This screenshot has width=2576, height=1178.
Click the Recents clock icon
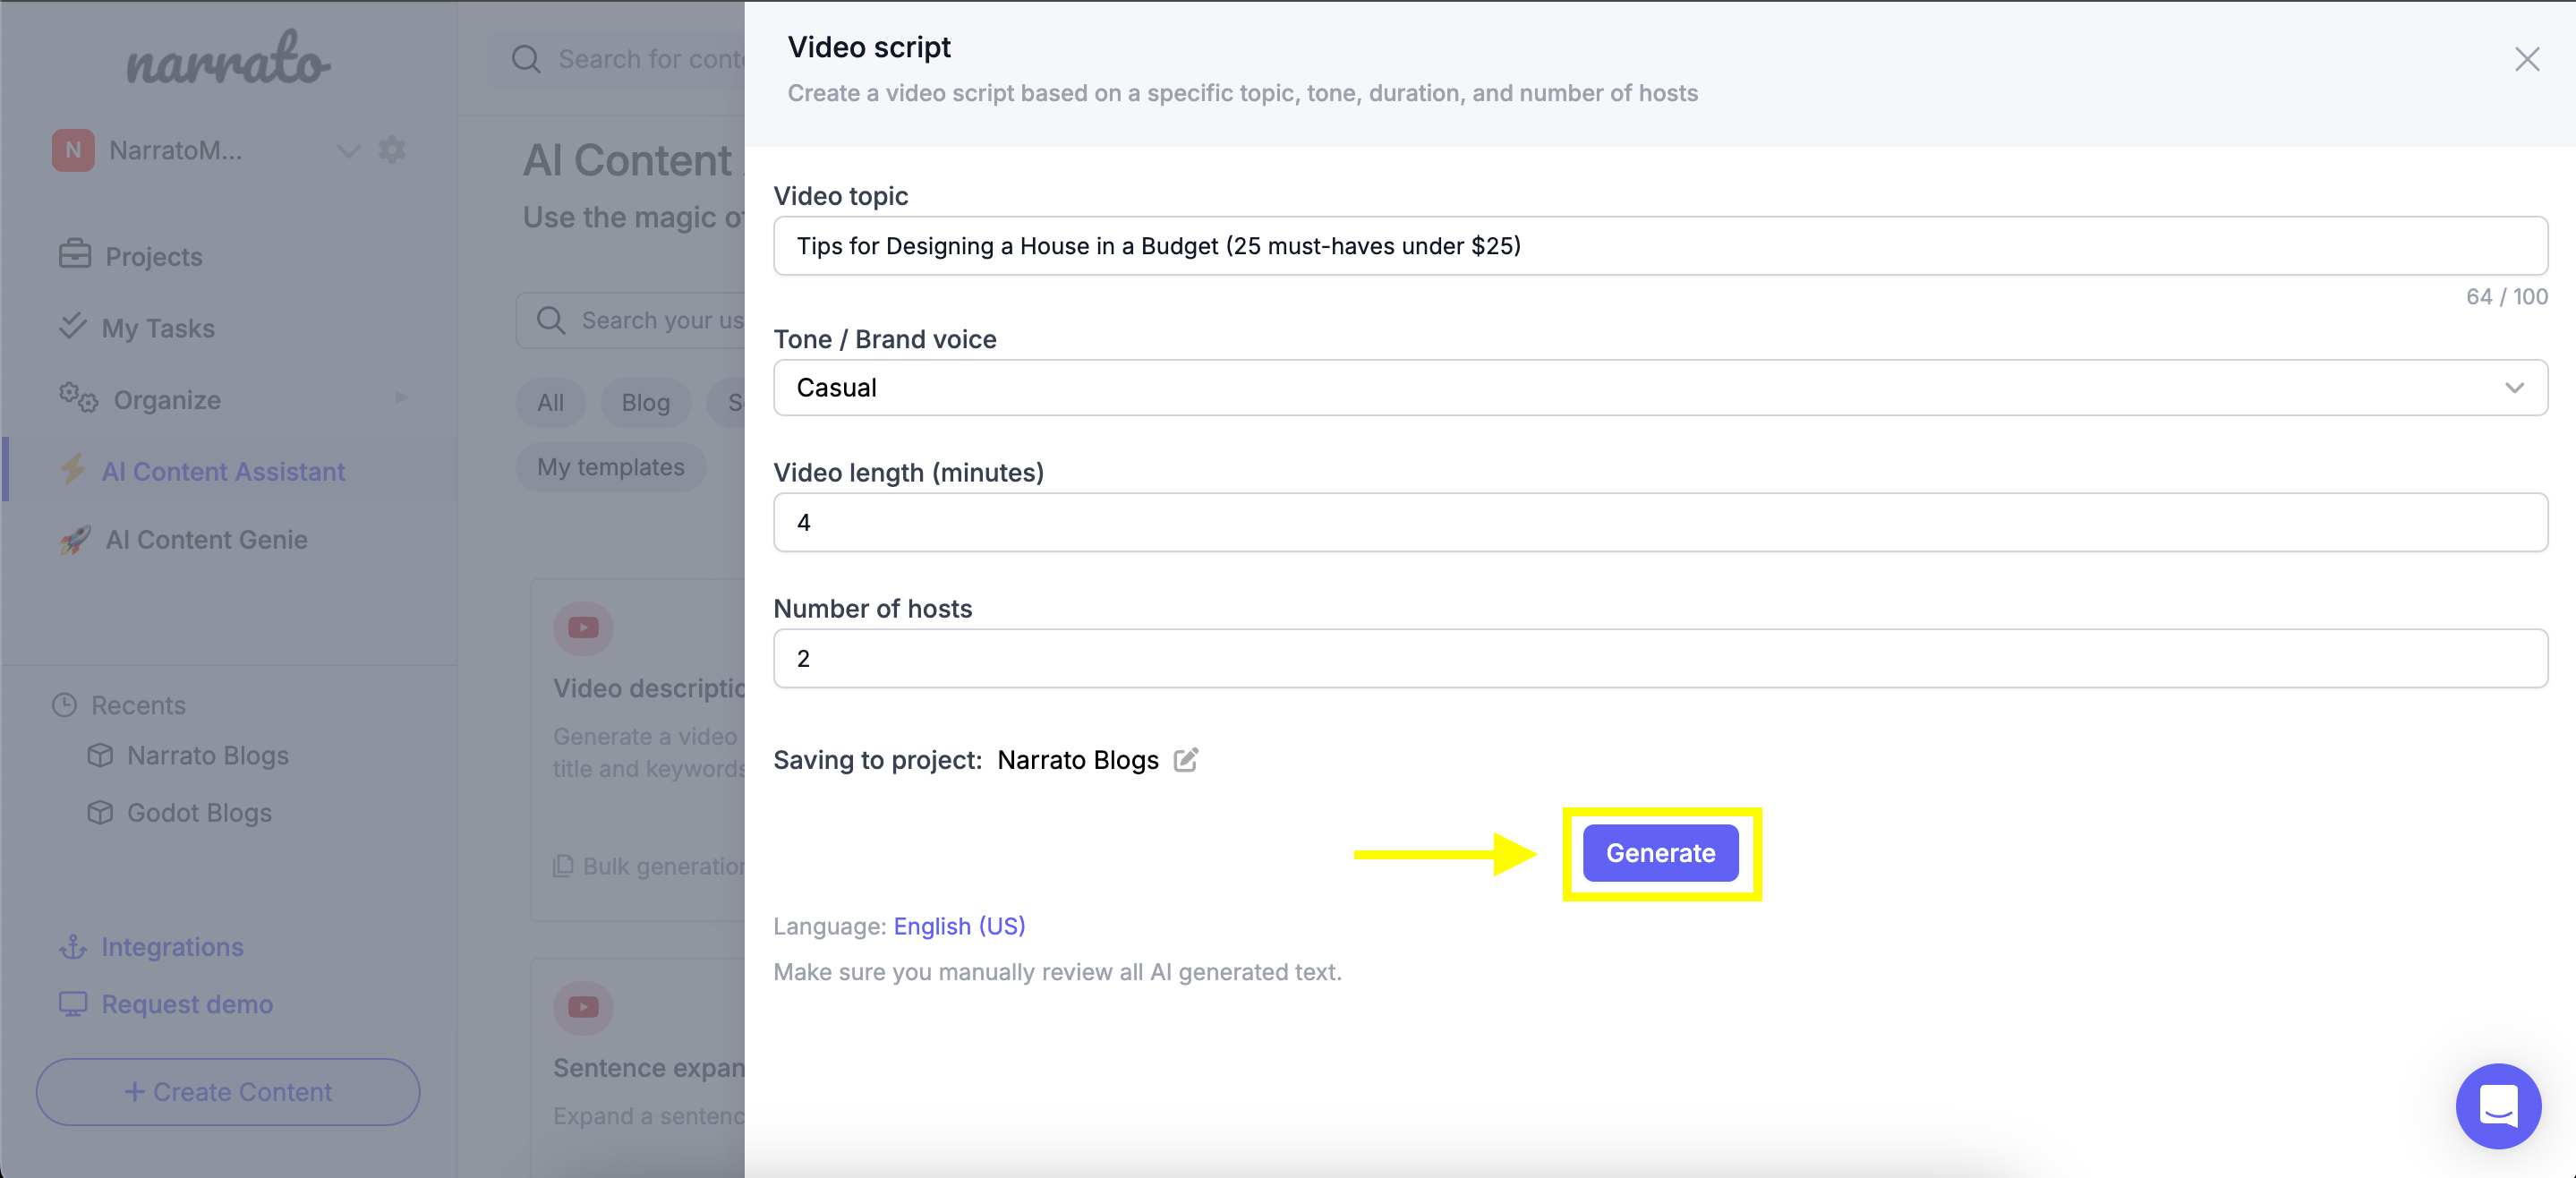click(x=65, y=705)
